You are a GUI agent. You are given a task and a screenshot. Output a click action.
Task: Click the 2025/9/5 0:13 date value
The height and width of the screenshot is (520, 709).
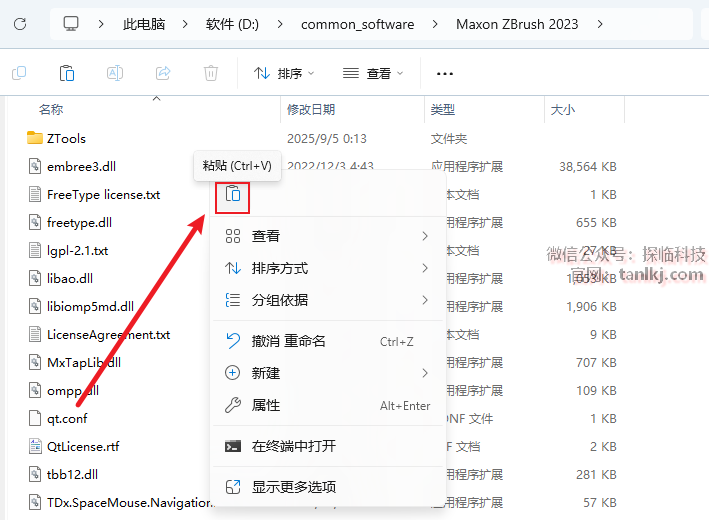[x=327, y=138]
